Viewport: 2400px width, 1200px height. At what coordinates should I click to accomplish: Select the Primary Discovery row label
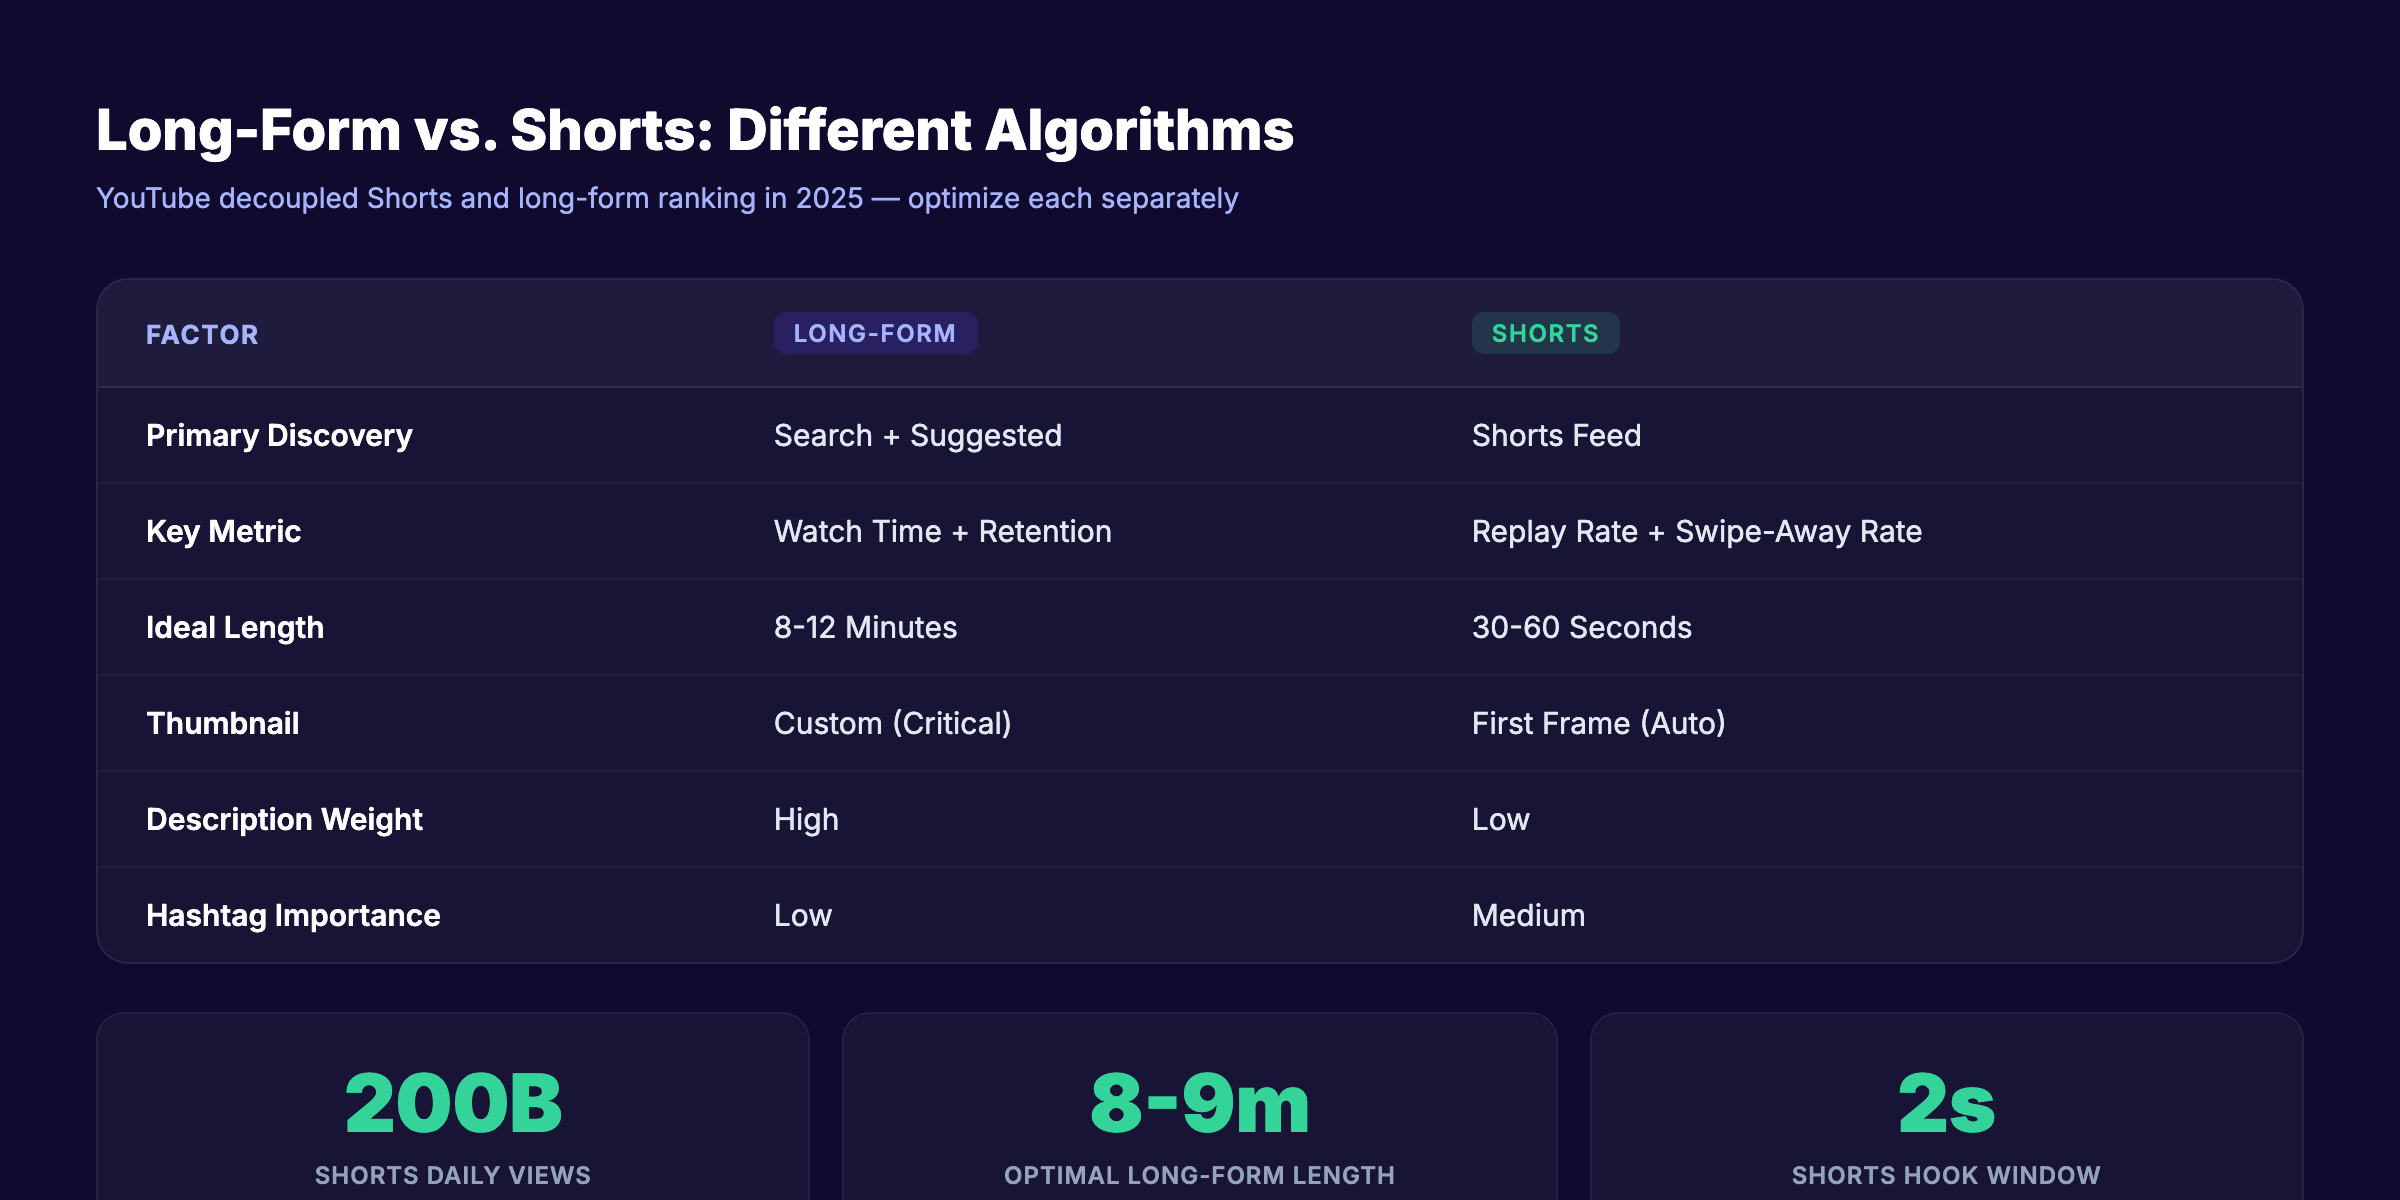pyautogui.click(x=278, y=435)
